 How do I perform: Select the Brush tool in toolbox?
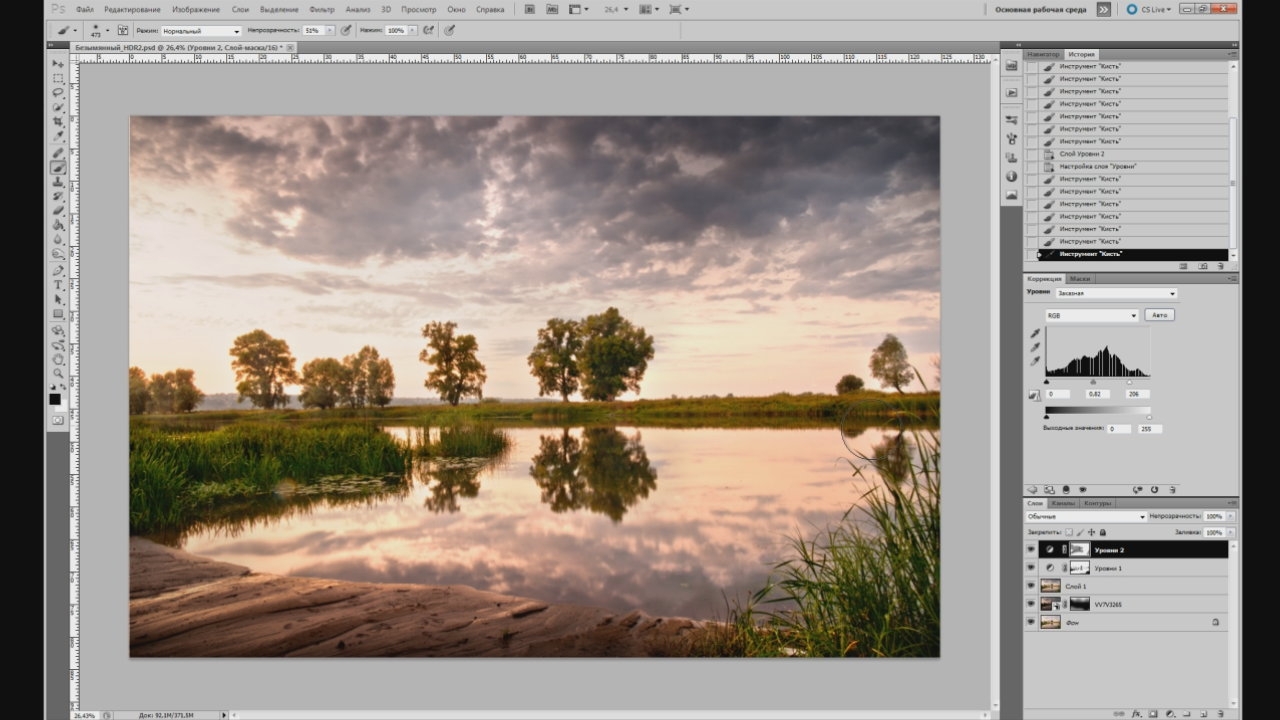[58, 168]
